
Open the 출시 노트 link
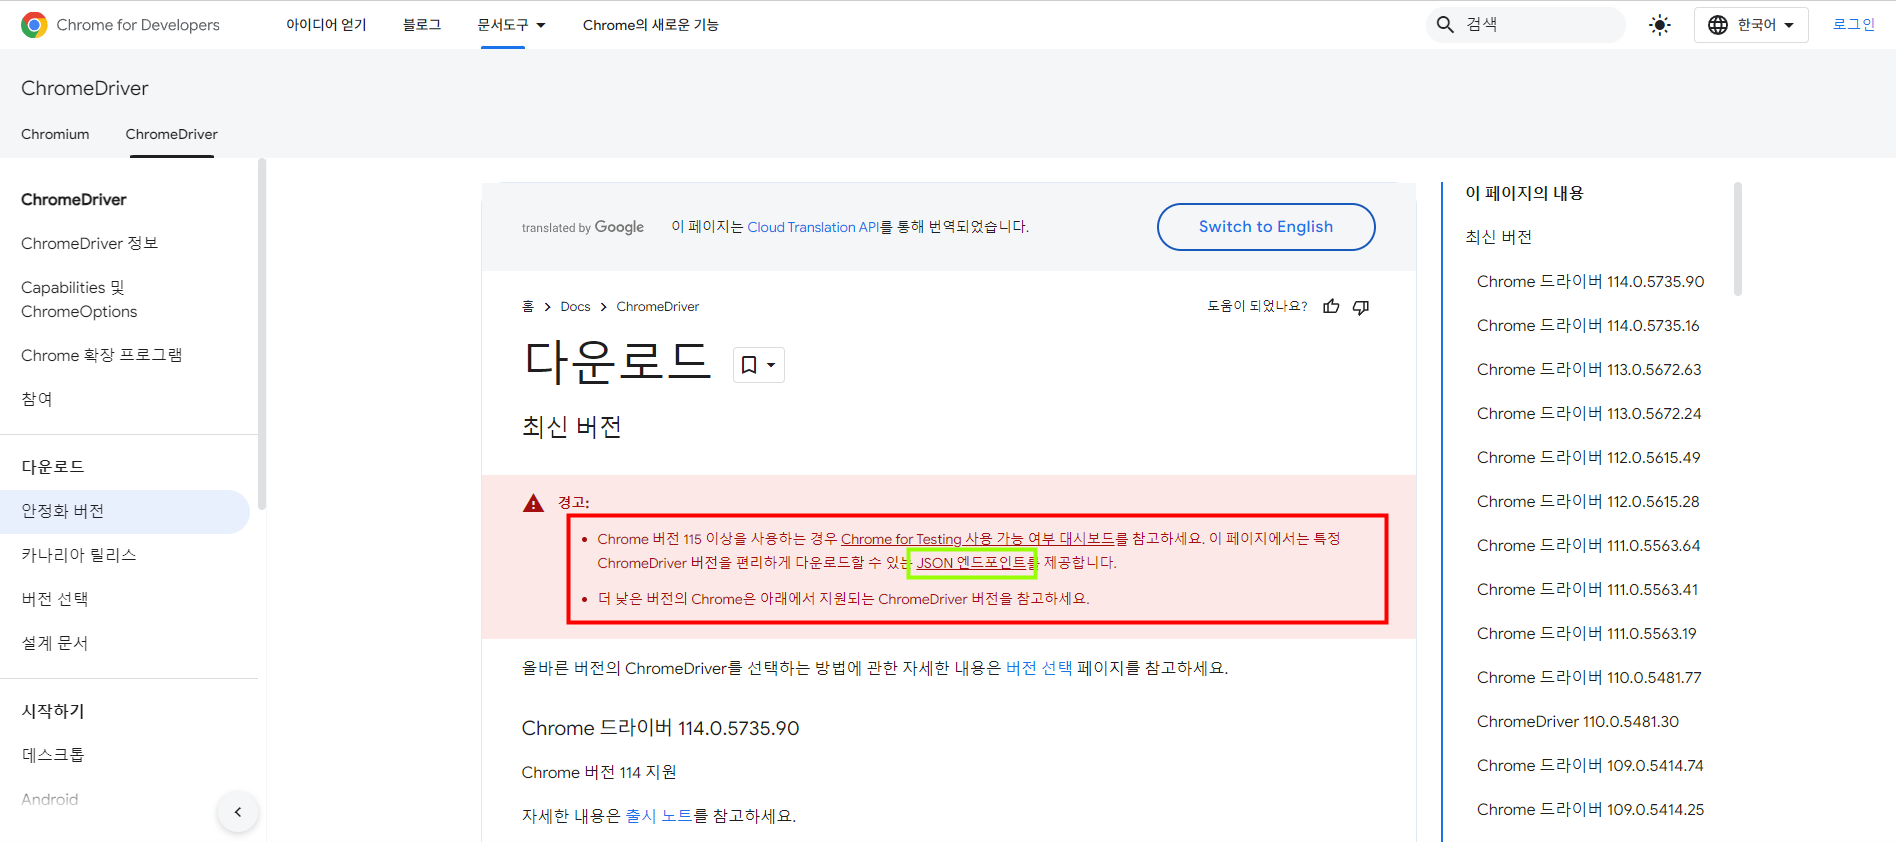(659, 816)
